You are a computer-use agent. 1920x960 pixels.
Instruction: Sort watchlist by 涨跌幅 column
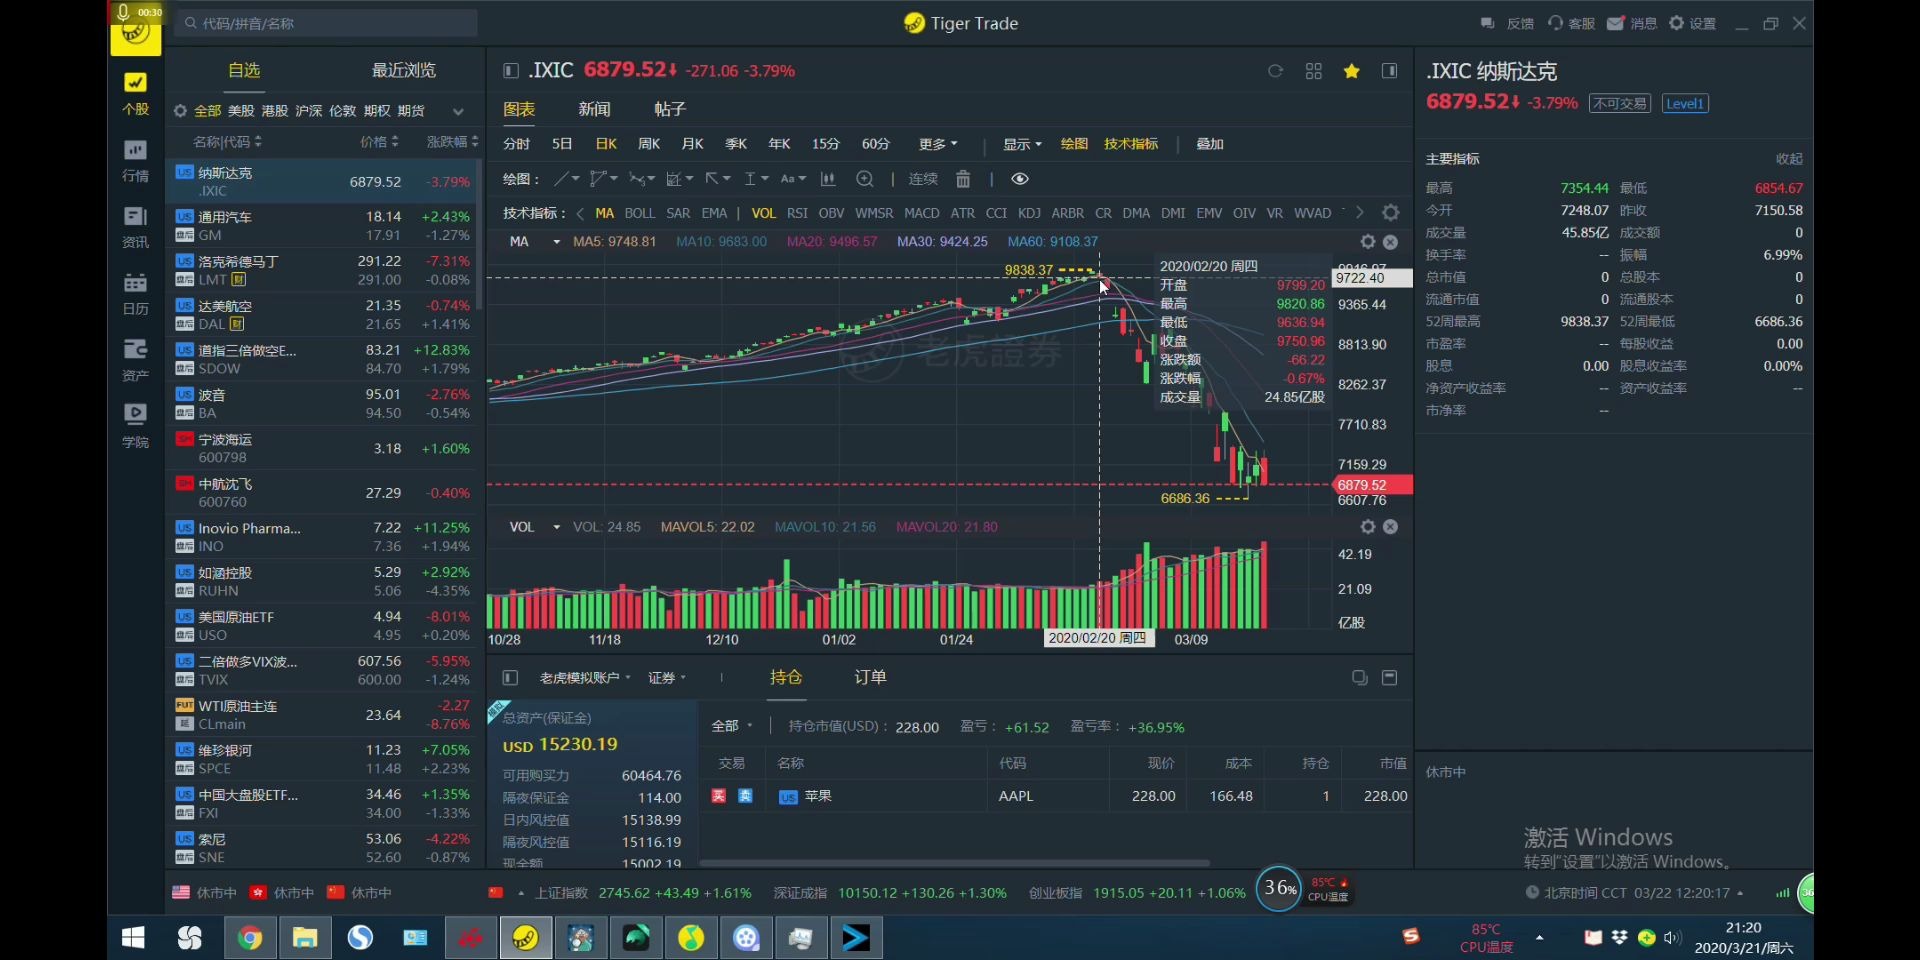452,142
